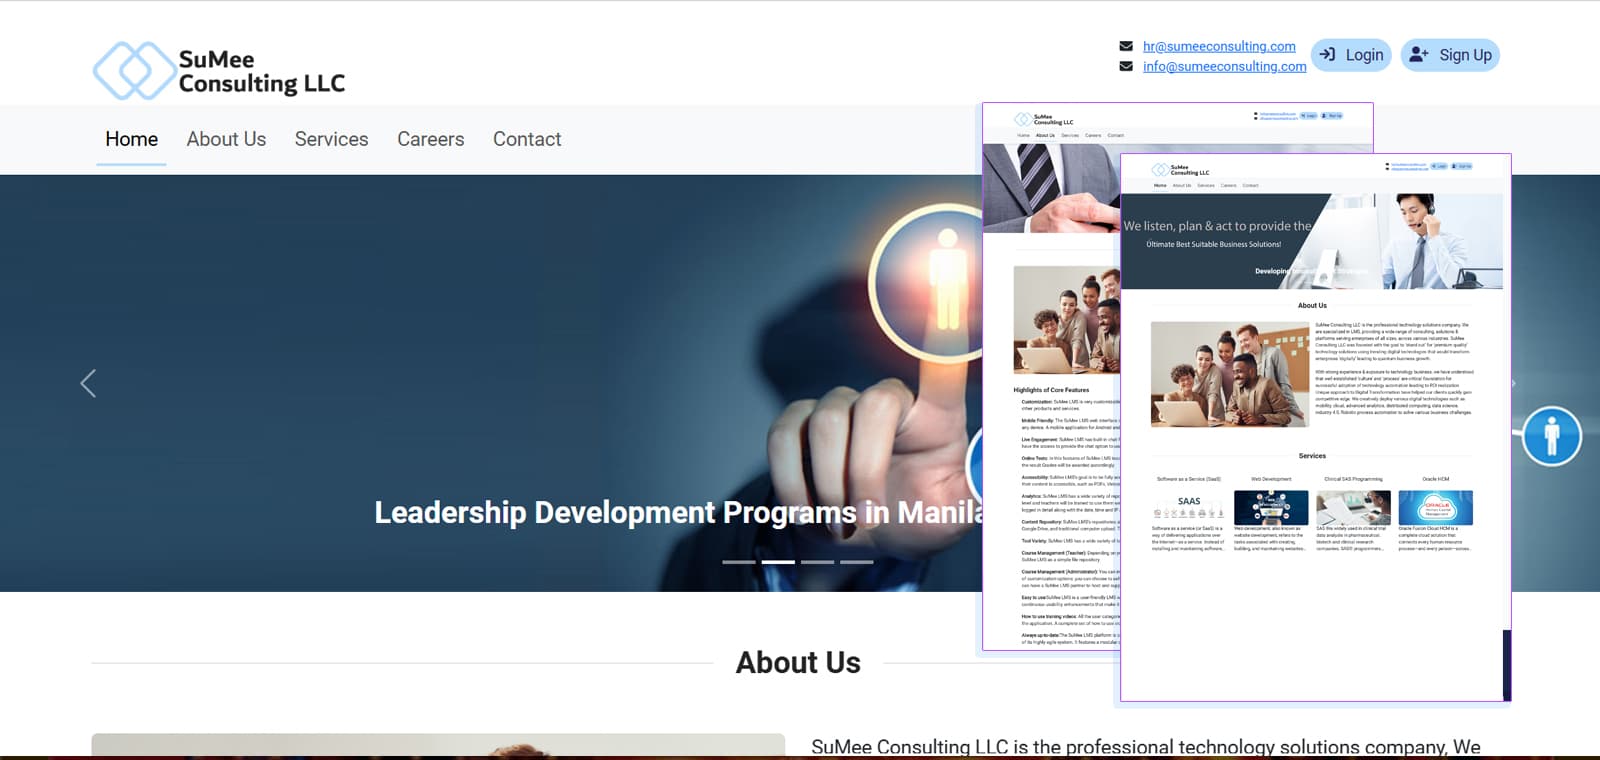Select the fourth carousel slide indicator

[x=856, y=562]
